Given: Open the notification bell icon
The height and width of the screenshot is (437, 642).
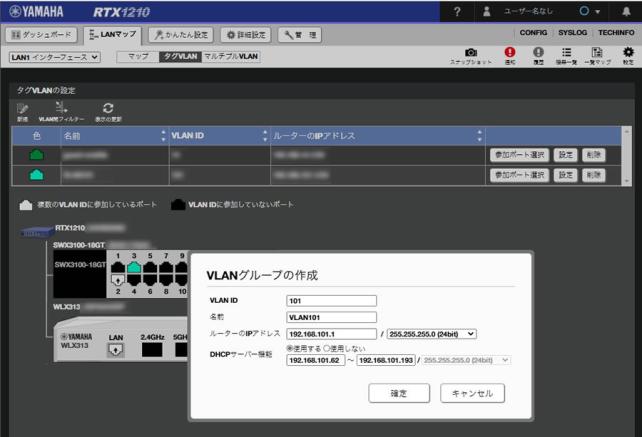Looking at the screenshot, I should pyautogui.click(x=626, y=11).
